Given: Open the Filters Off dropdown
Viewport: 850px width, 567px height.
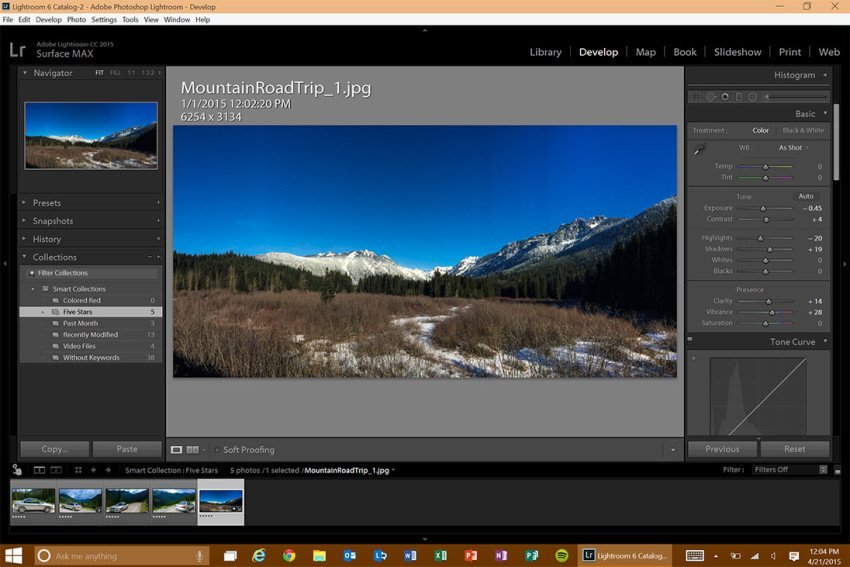Looking at the screenshot, I should tap(790, 470).
